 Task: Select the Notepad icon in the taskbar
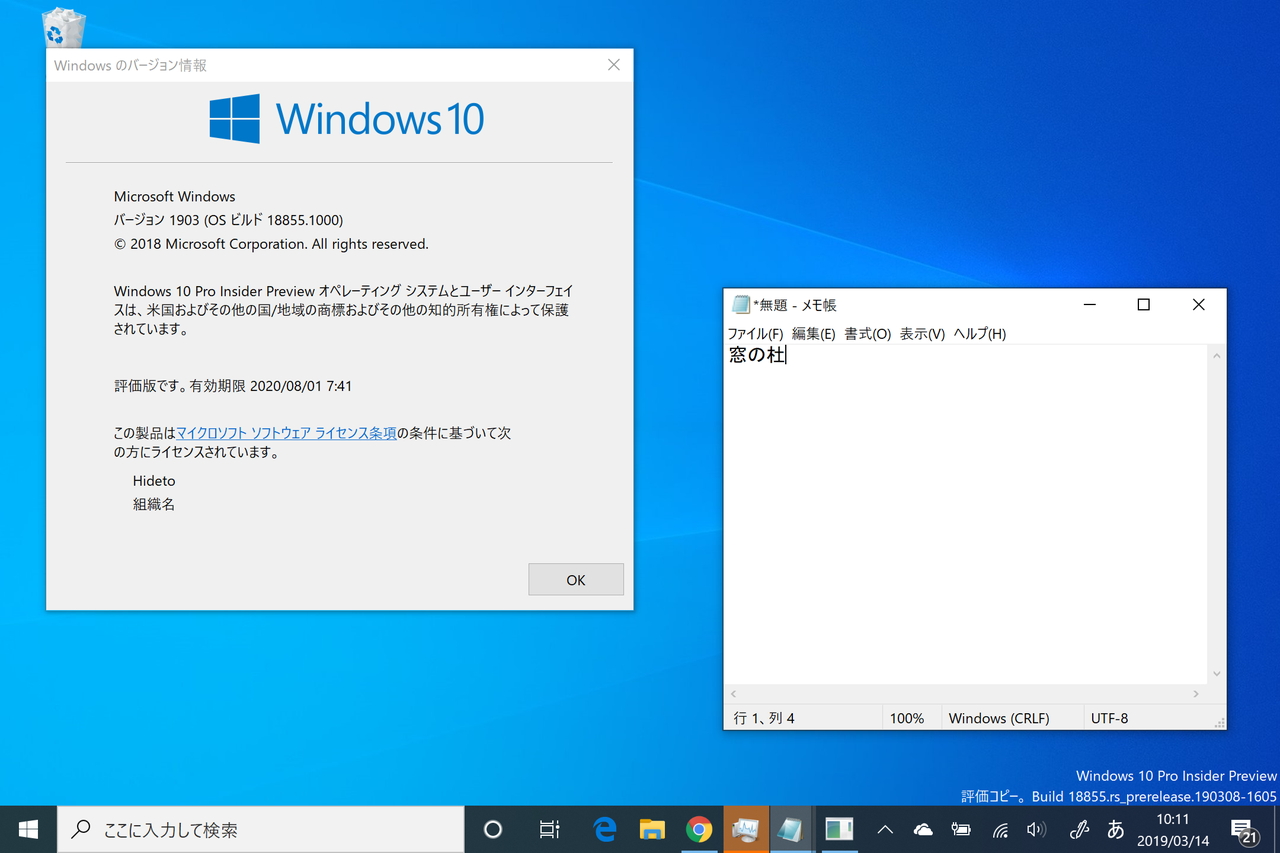tap(790, 829)
